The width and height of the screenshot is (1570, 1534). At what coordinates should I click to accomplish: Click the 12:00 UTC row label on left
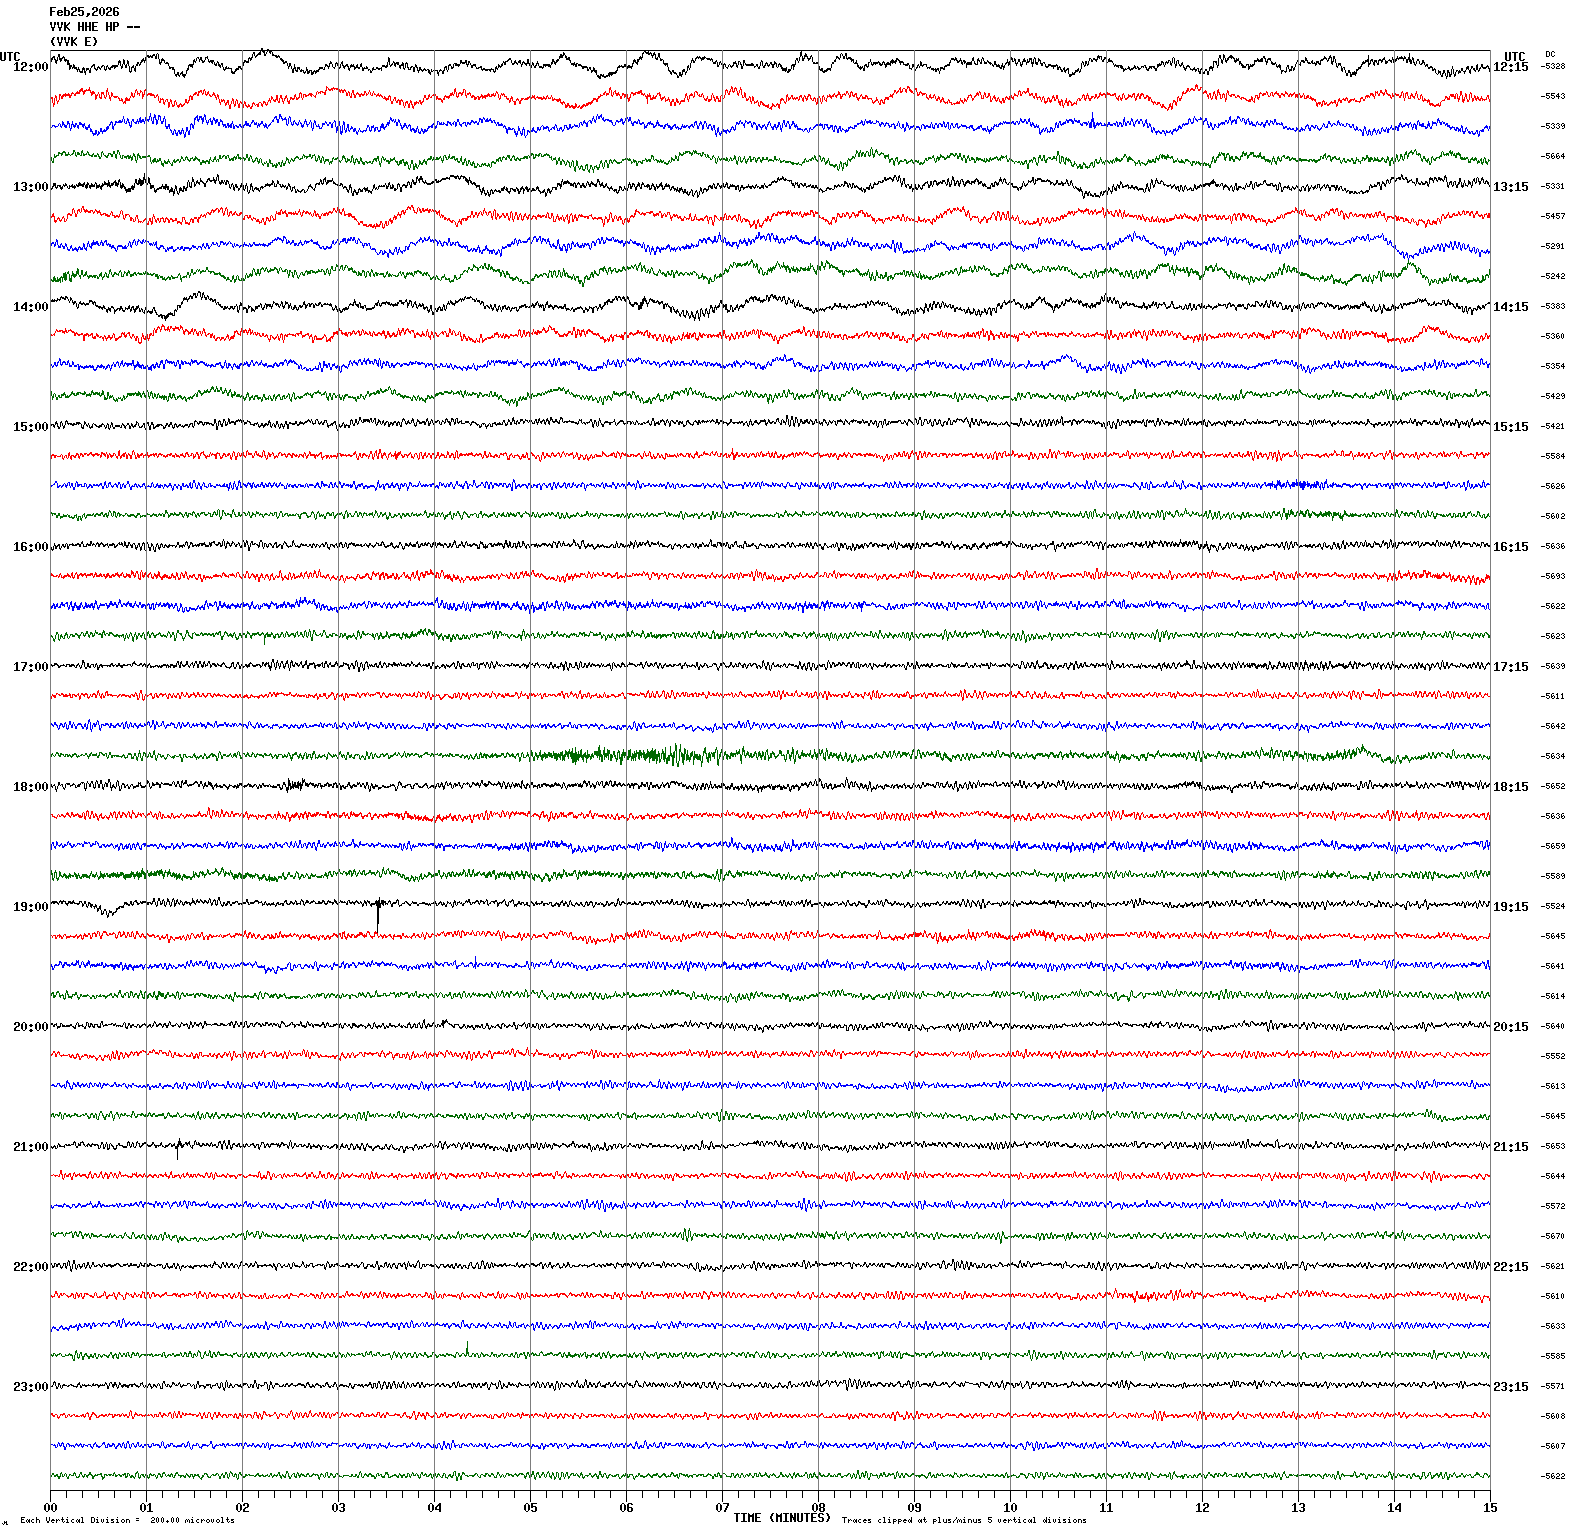(30, 67)
